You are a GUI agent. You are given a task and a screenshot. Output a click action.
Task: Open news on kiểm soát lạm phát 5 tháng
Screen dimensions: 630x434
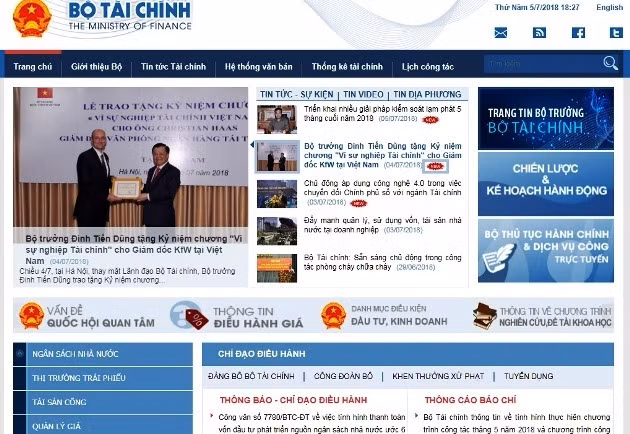click(382, 114)
